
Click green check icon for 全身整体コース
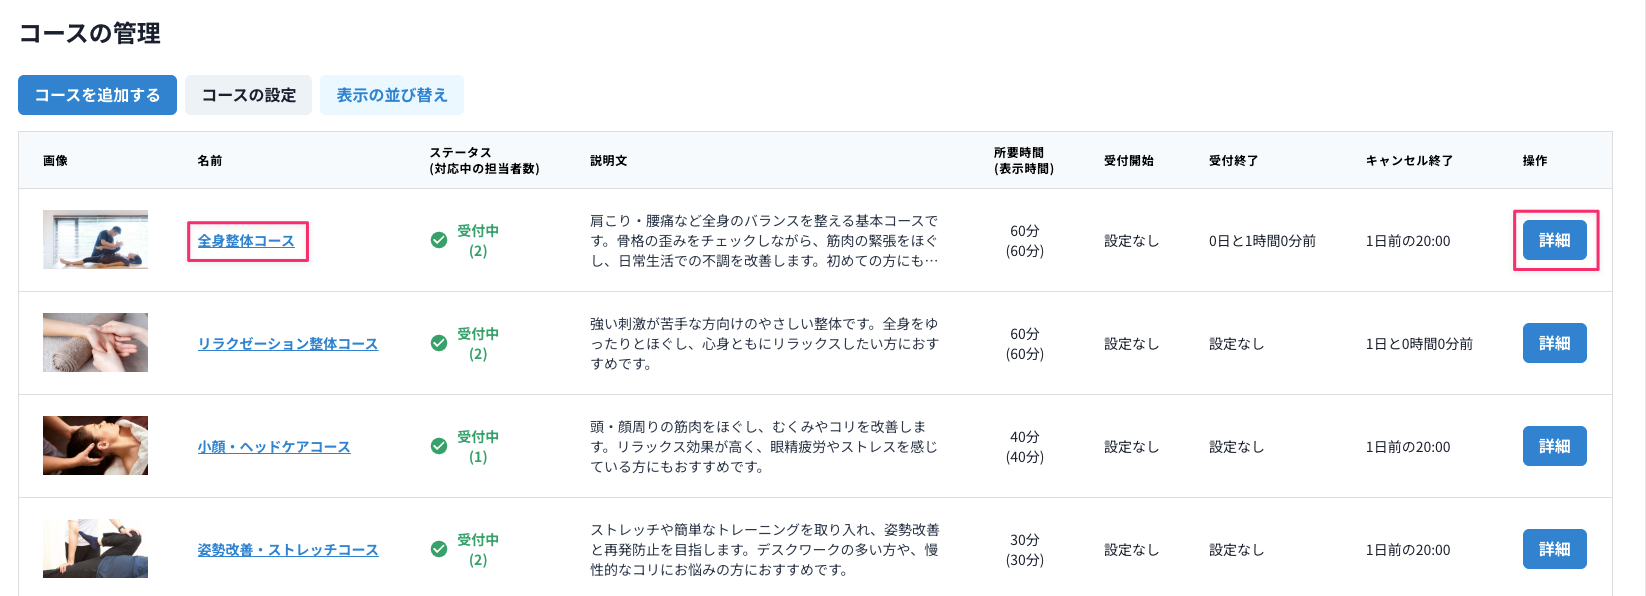(x=438, y=240)
